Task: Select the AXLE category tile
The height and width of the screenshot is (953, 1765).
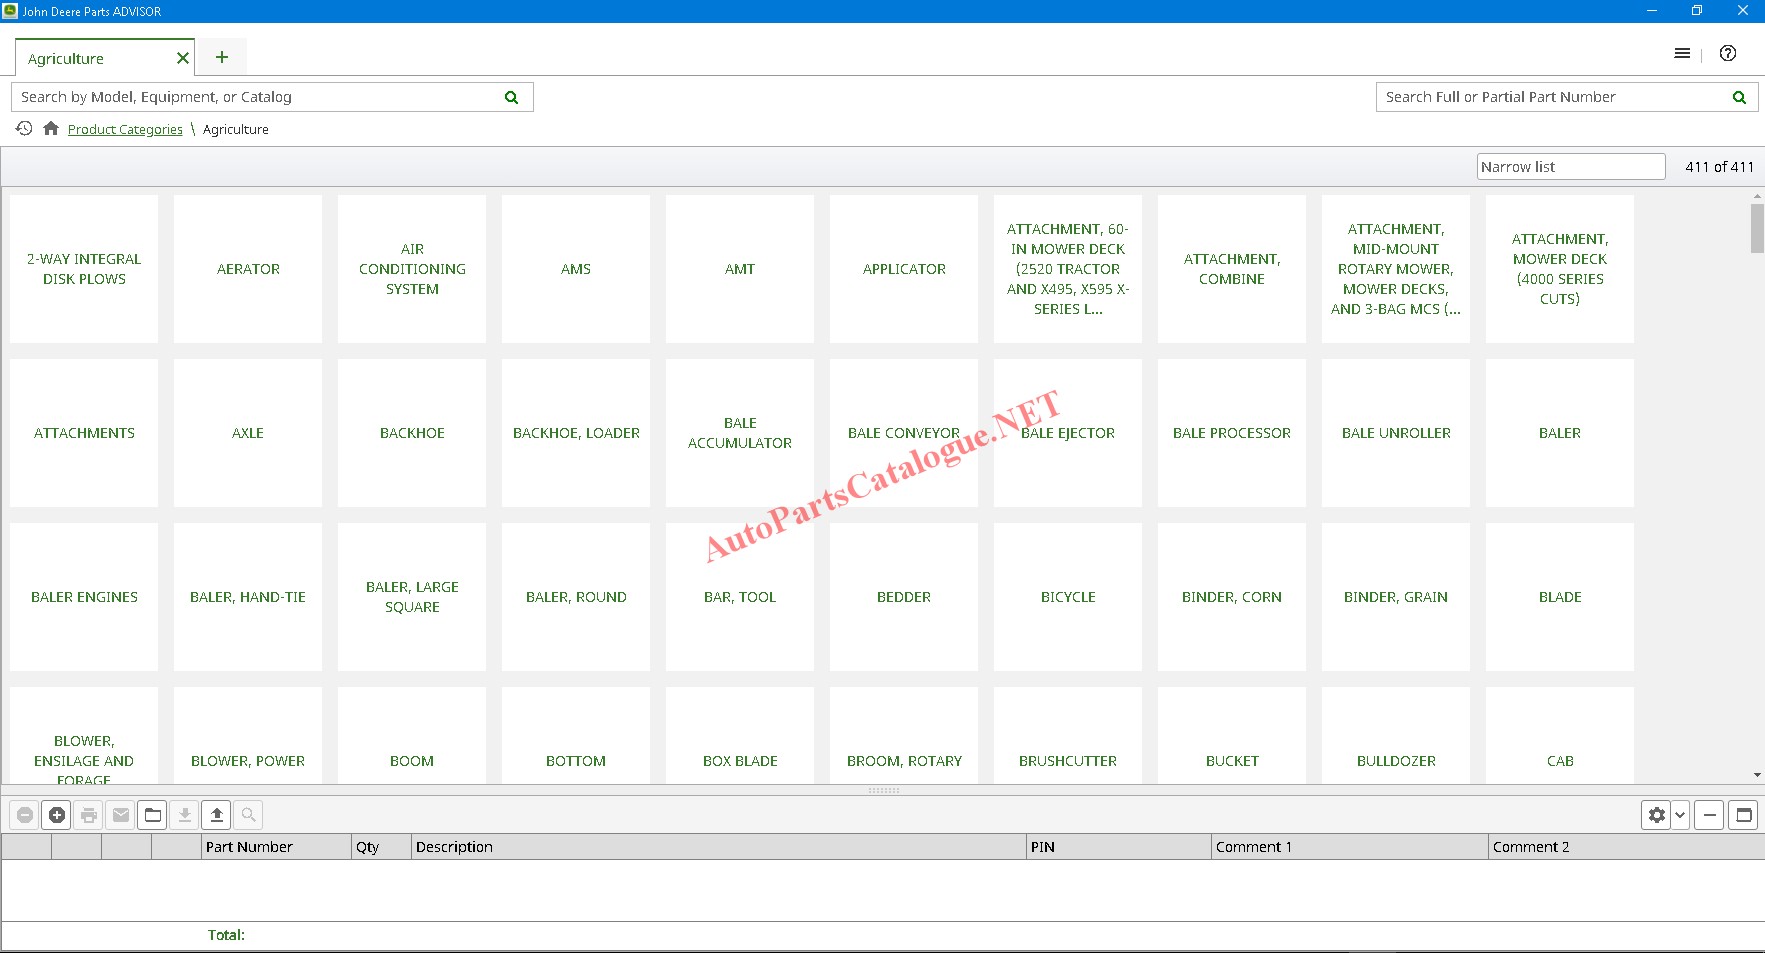Action: (x=248, y=433)
